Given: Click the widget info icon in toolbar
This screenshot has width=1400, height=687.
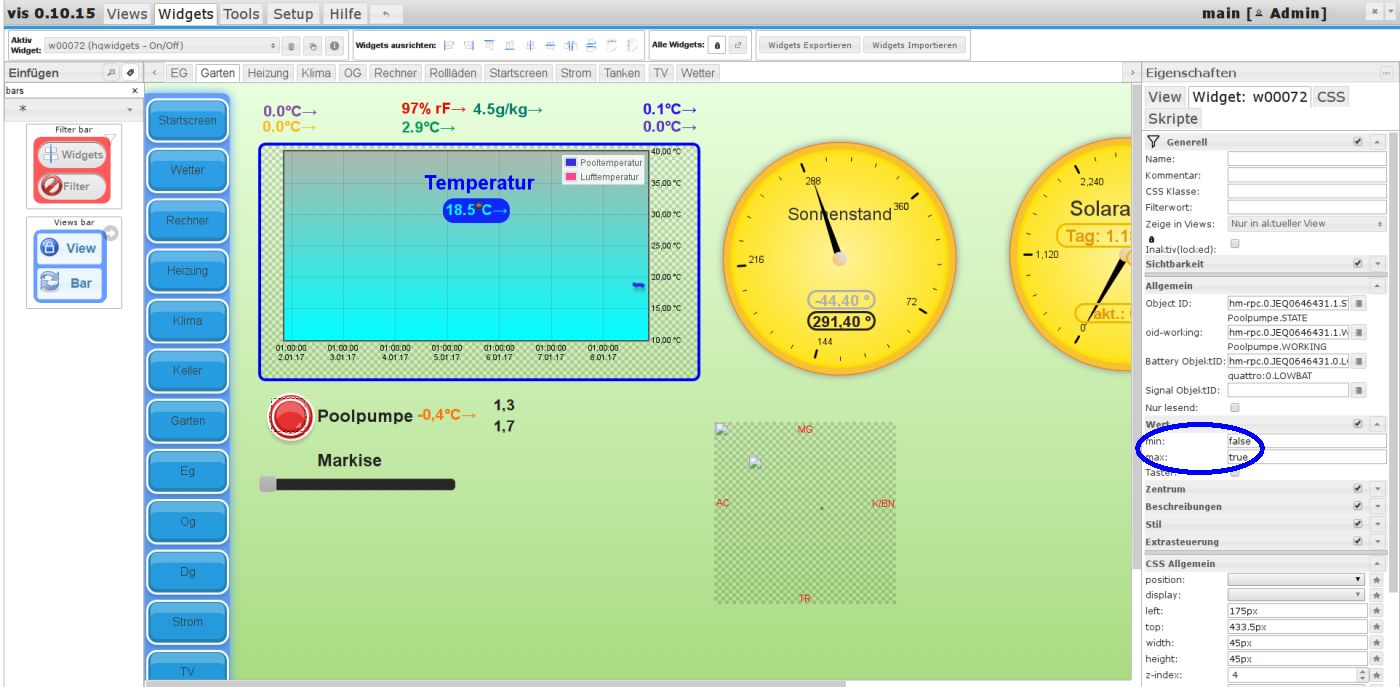Looking at the screenshot, I should click(x=333, y=46).
